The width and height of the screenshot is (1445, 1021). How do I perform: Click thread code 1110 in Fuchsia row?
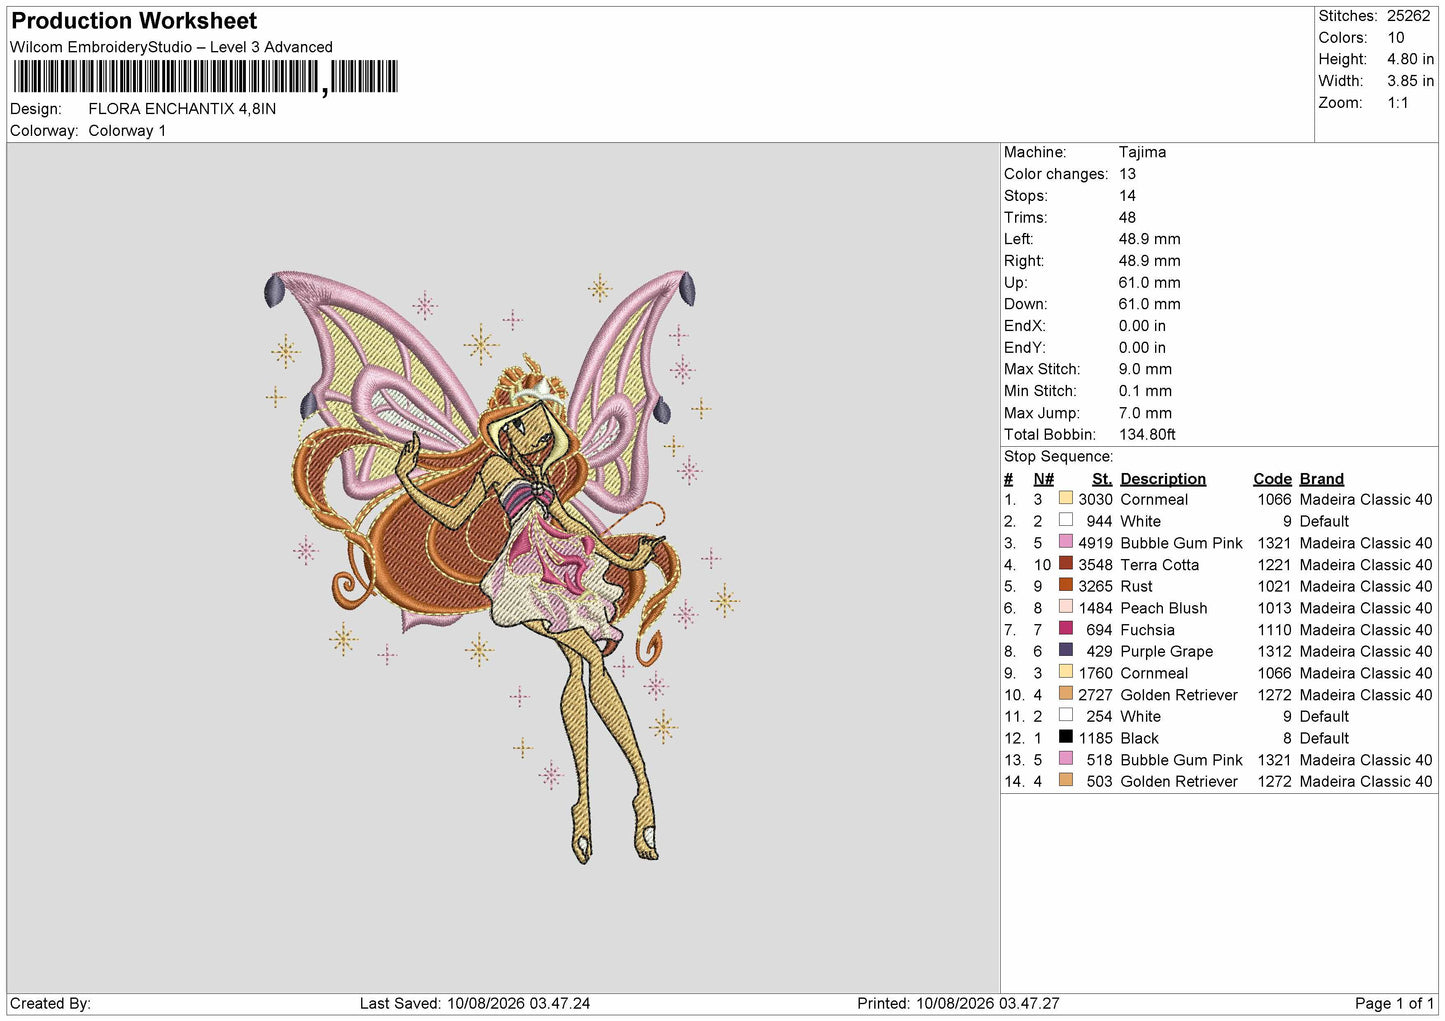(x=1274, y=630)
